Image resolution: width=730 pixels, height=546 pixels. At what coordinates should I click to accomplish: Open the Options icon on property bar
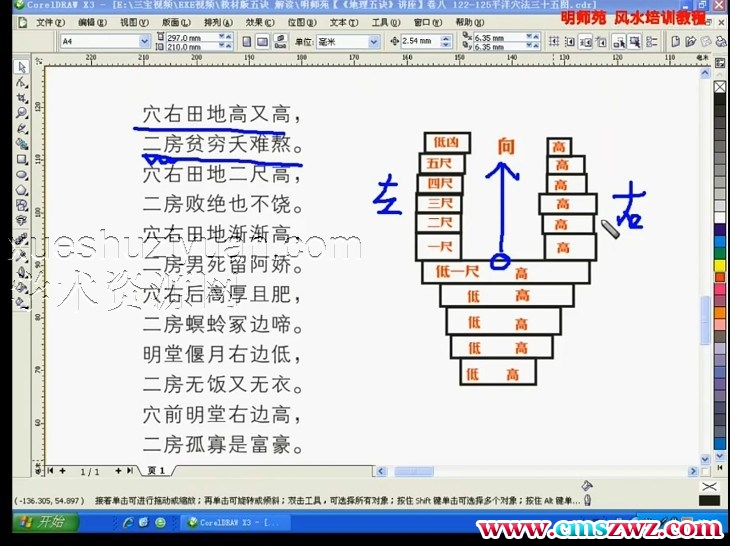coord(652,41)
